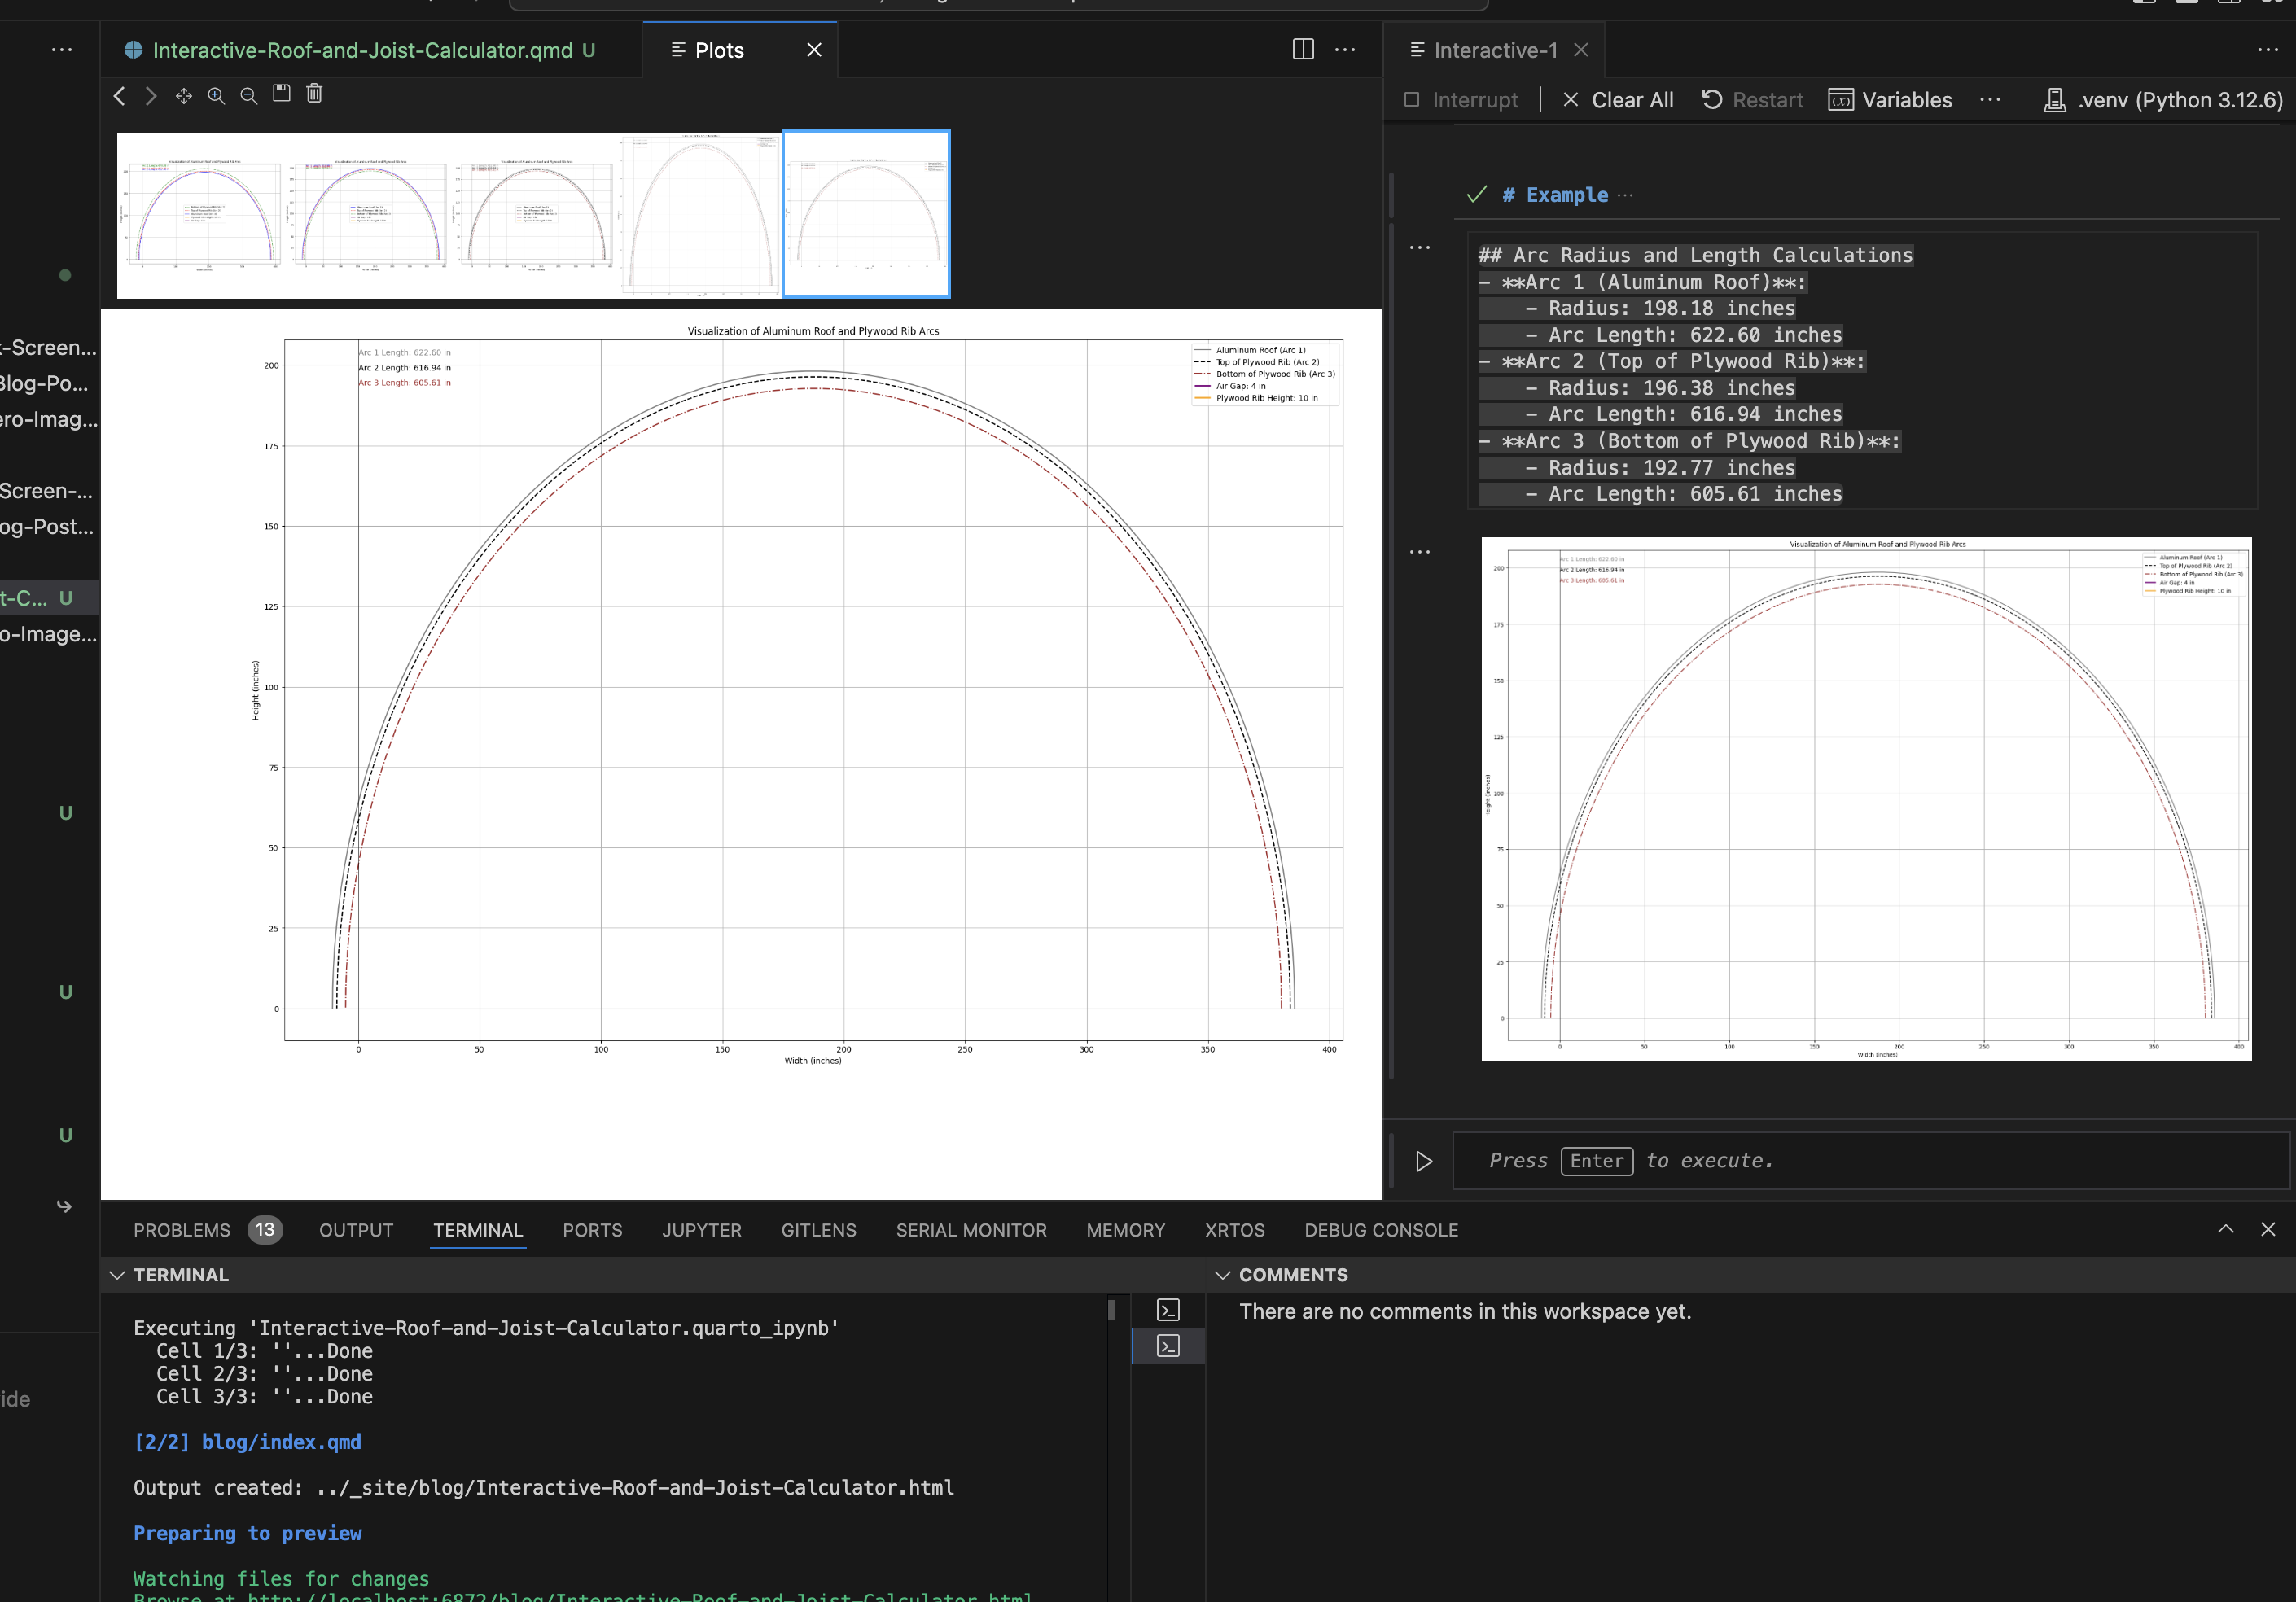This screenshot has height=1602, width=2296.
Task: Click the terminal scrollbar thumb
Action: (1112, 1309)
